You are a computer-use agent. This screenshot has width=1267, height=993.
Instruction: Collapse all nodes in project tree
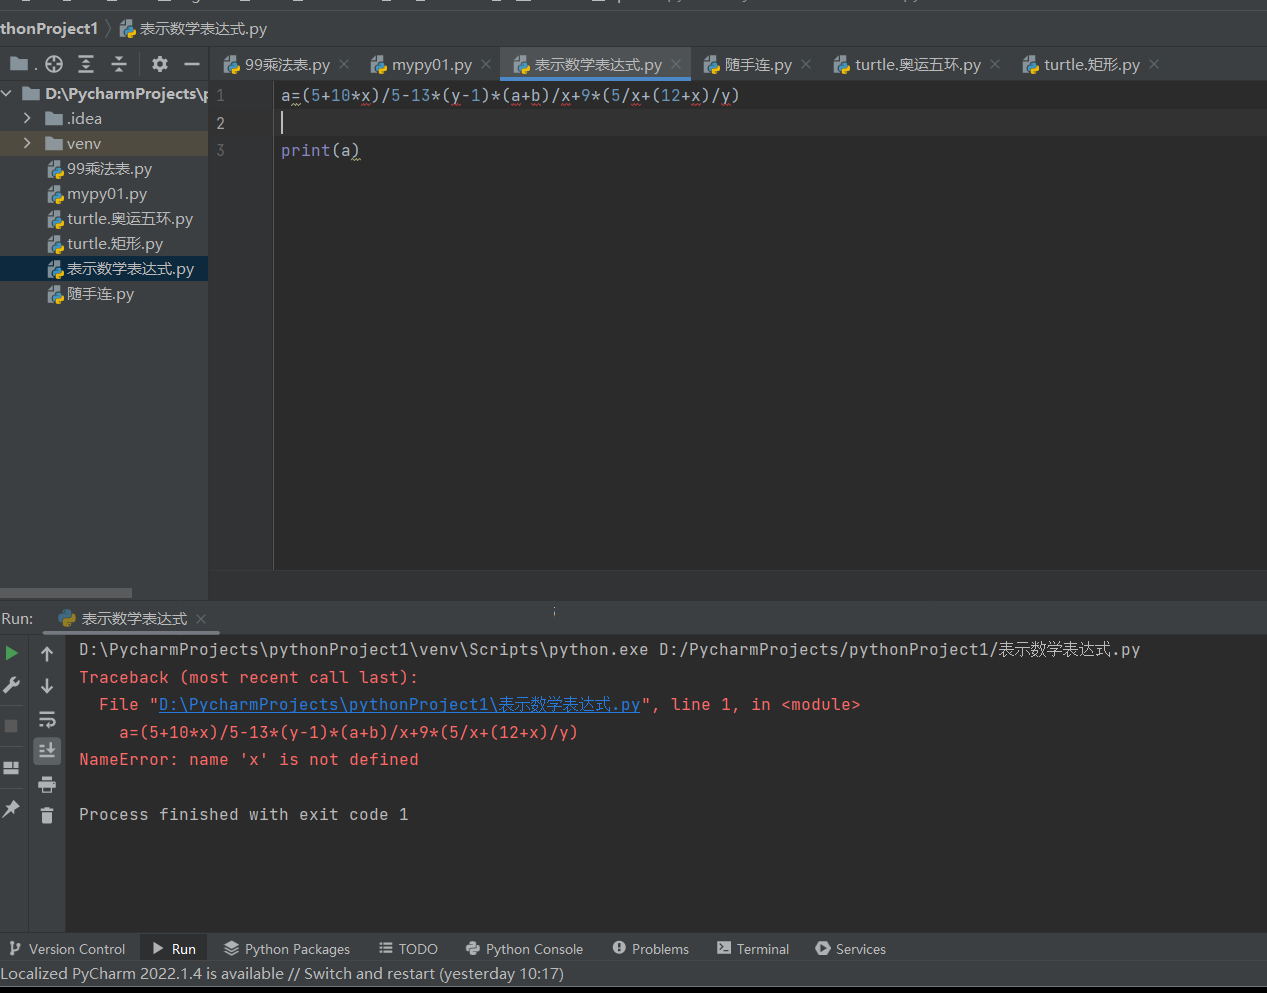point(119,64)
